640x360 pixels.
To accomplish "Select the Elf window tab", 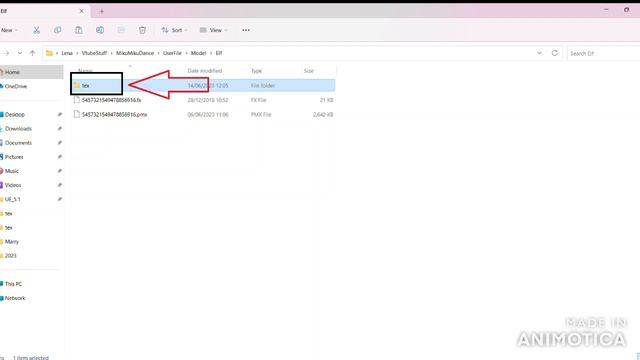I will 44,11.
